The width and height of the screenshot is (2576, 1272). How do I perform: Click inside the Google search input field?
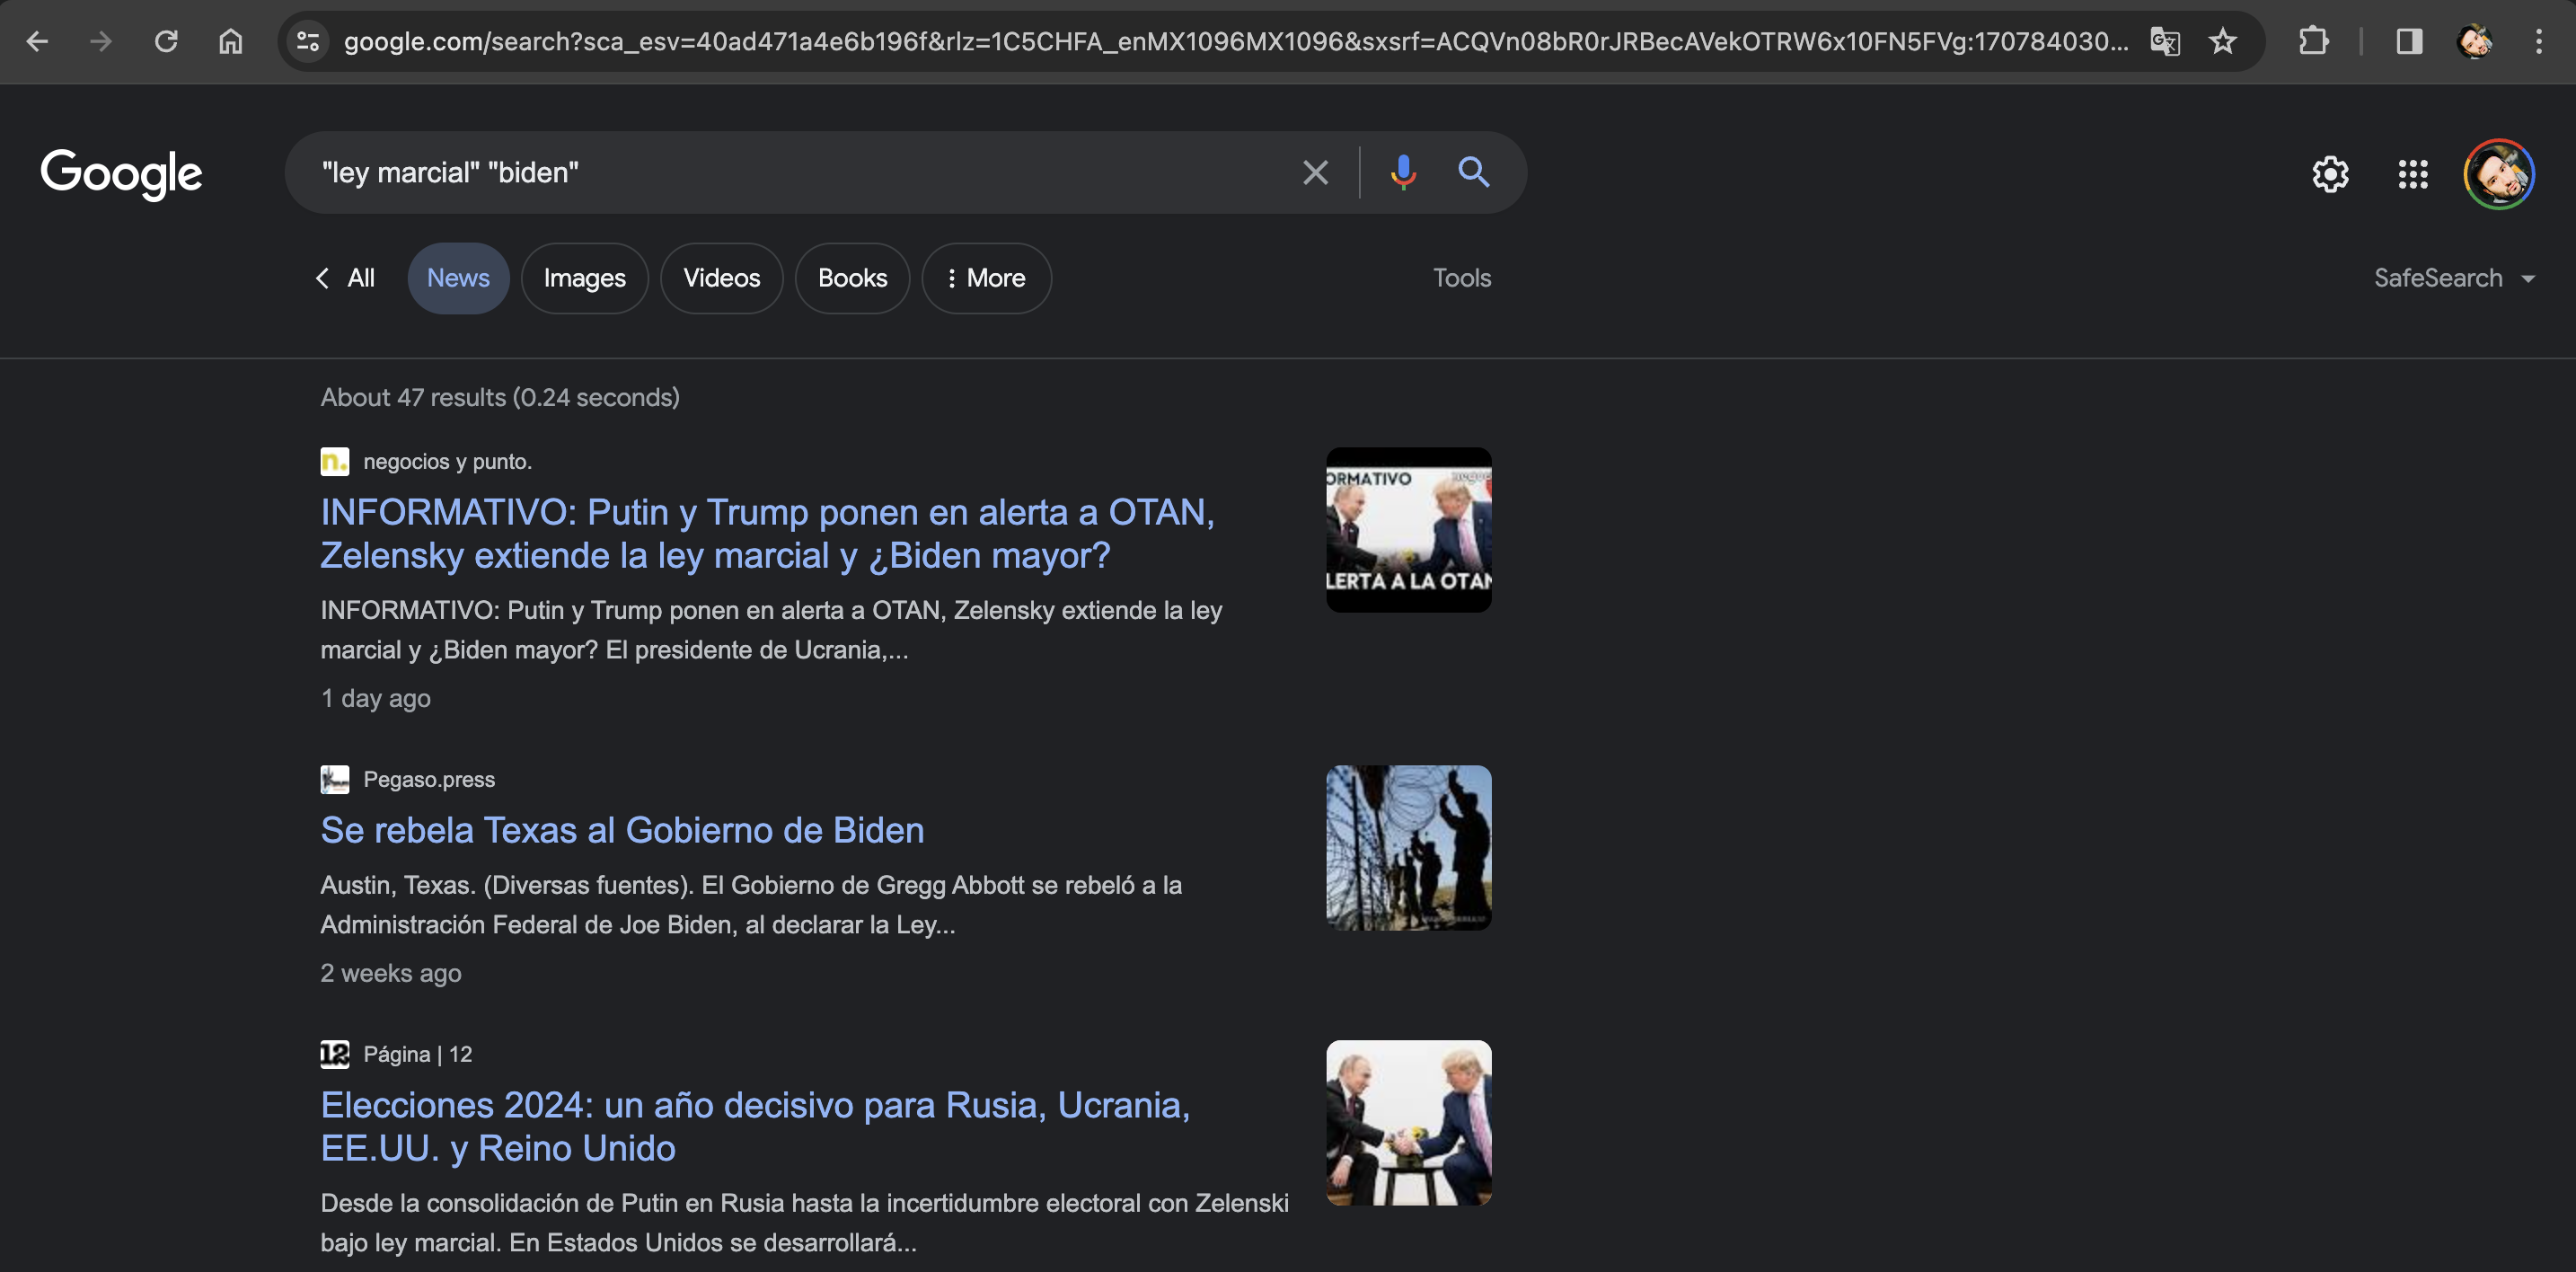click(x=800, y=172)
